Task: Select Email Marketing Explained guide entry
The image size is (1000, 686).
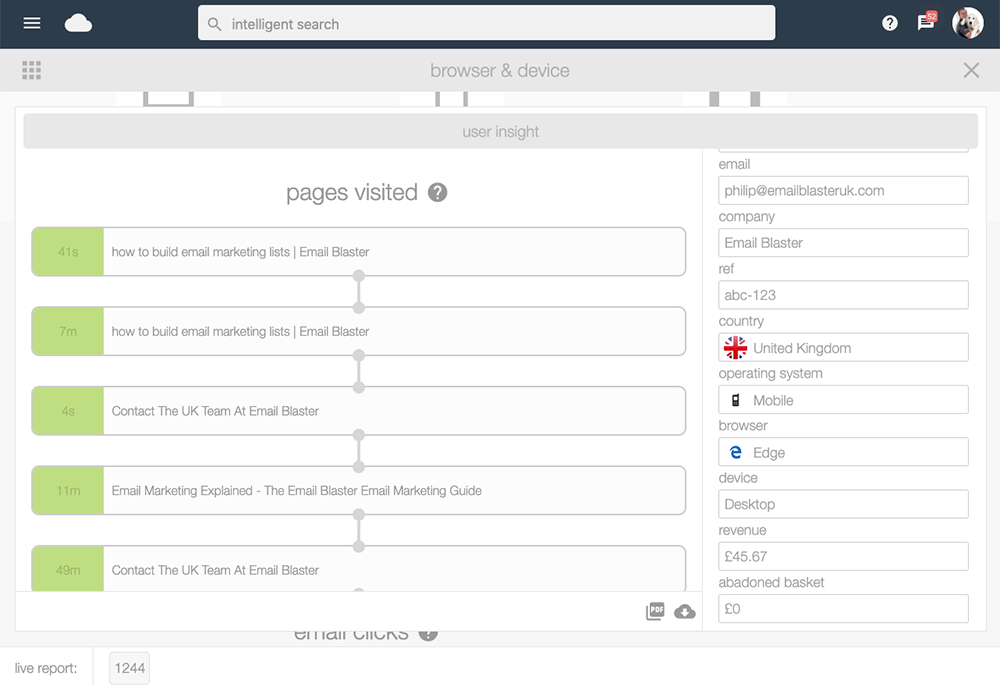Action: [x=359, y=491]
